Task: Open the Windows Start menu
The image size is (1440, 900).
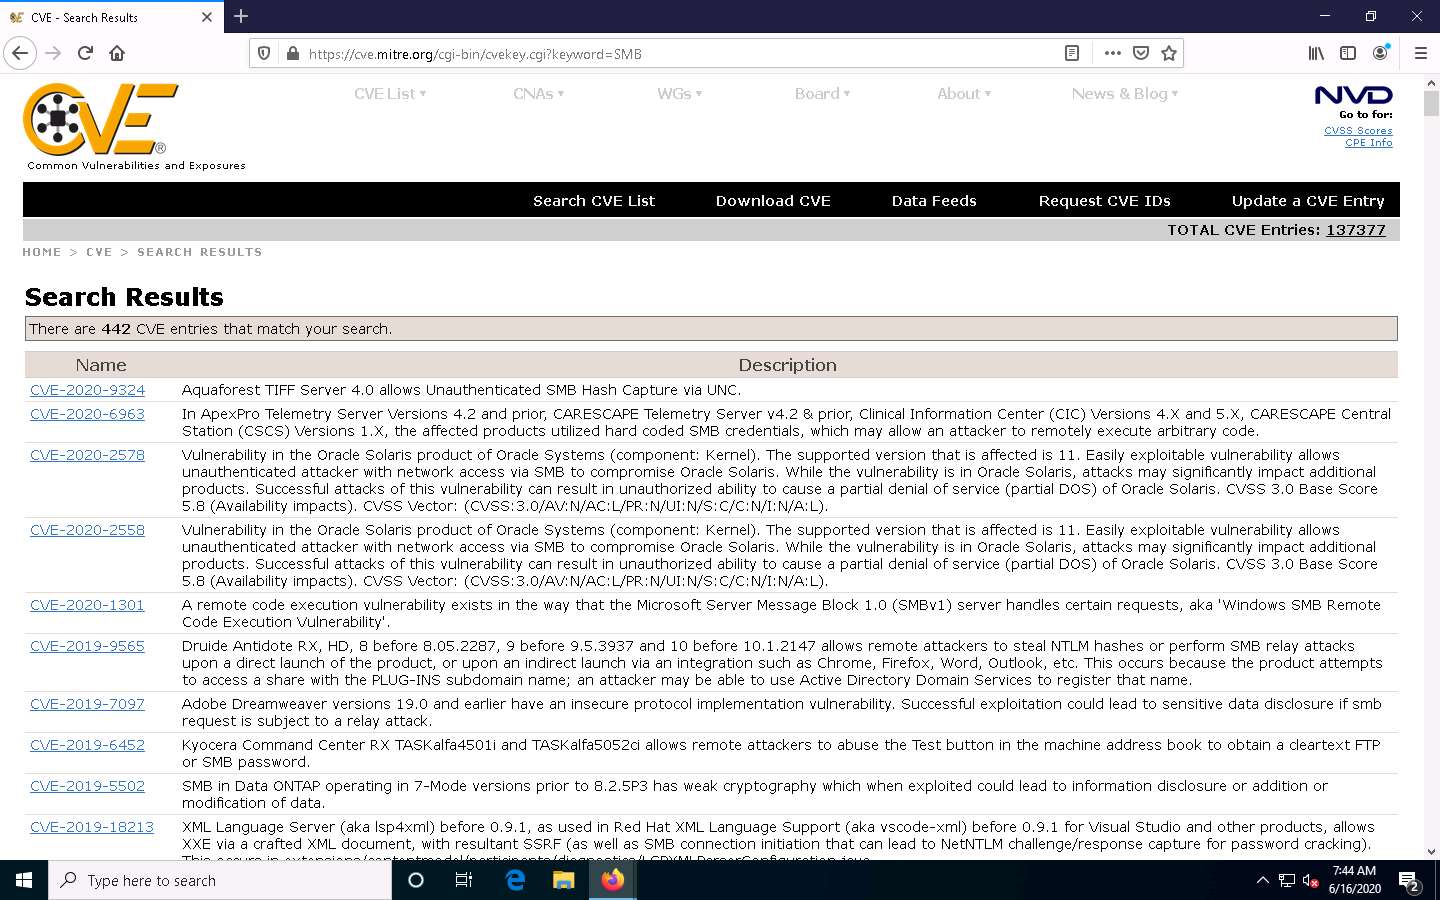Action: click(24, 880)
